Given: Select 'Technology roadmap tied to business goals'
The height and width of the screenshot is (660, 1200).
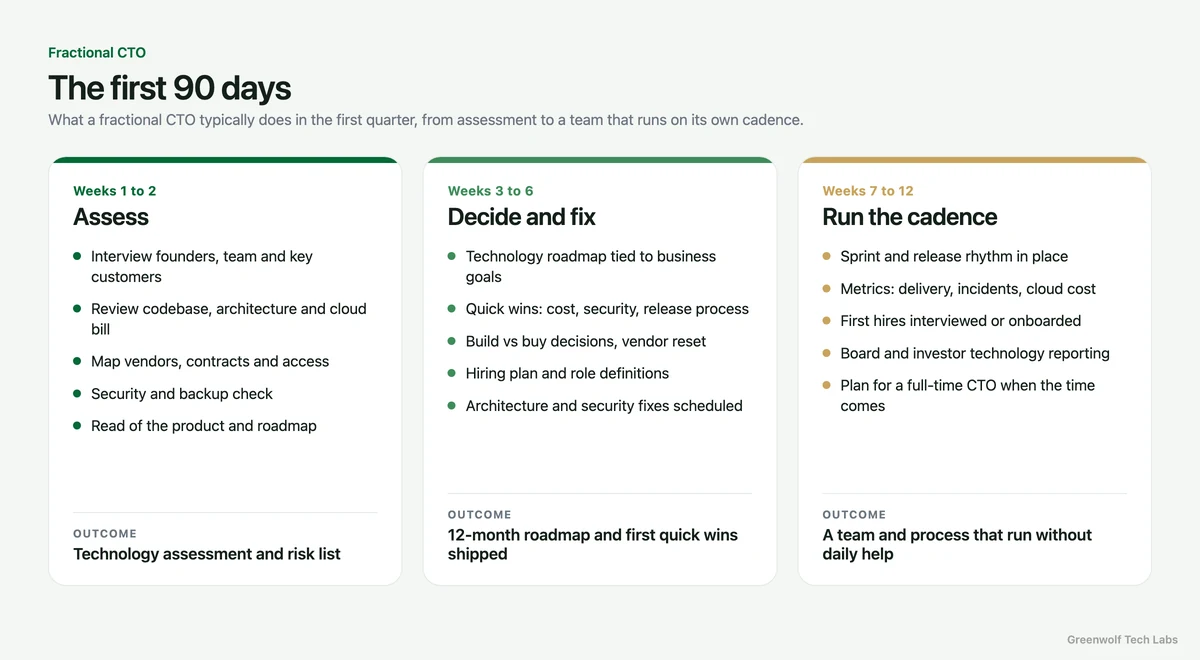Looking at the screenshot, I should [591, 267].
